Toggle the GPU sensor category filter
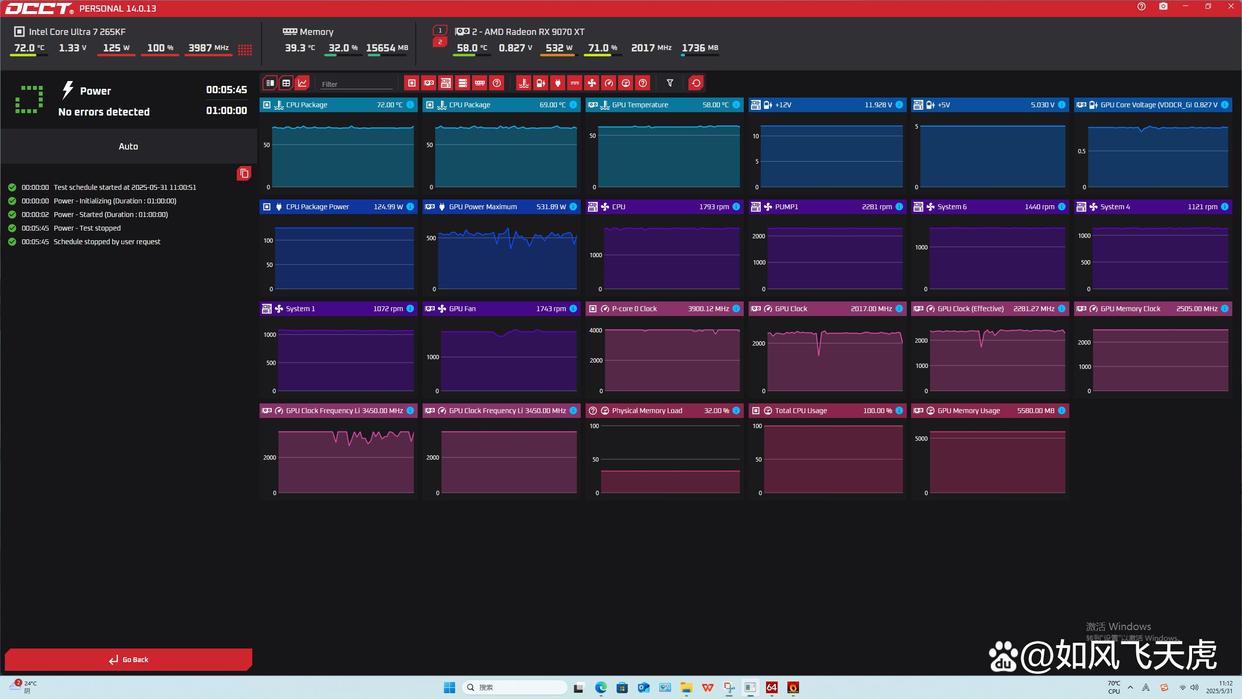This screenshot has width=1242, height=699. 429,83
